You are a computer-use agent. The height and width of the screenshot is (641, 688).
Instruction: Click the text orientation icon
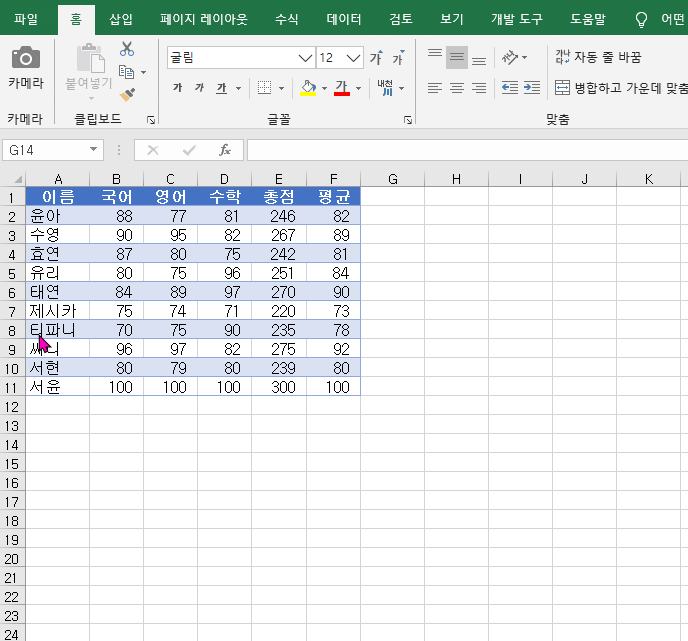[509, 57]
